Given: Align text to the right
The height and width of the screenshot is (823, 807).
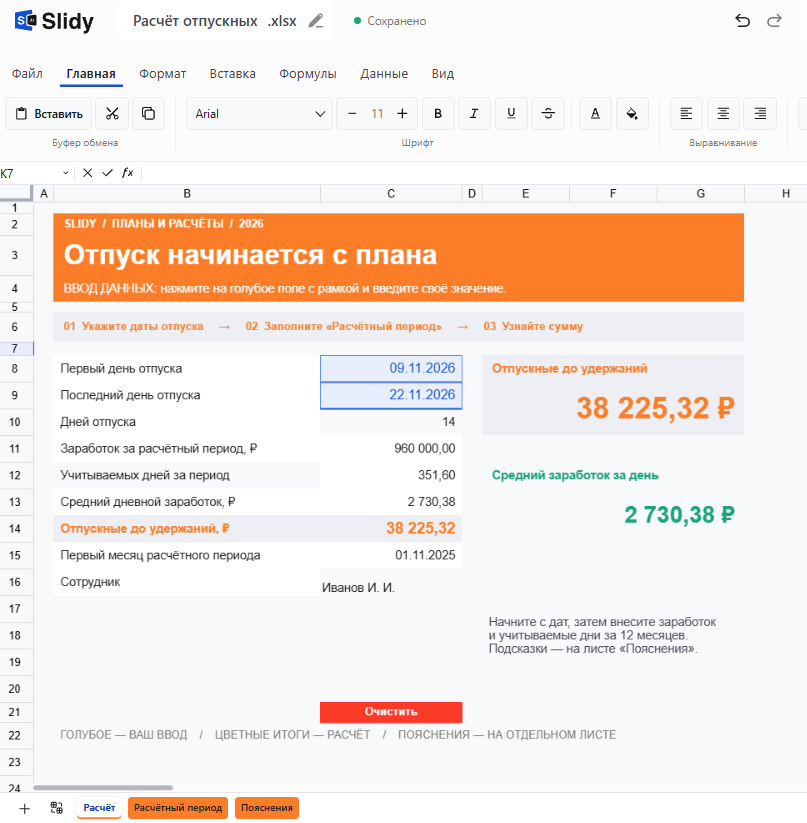Looking at the screenshot, I should point(760,113).
